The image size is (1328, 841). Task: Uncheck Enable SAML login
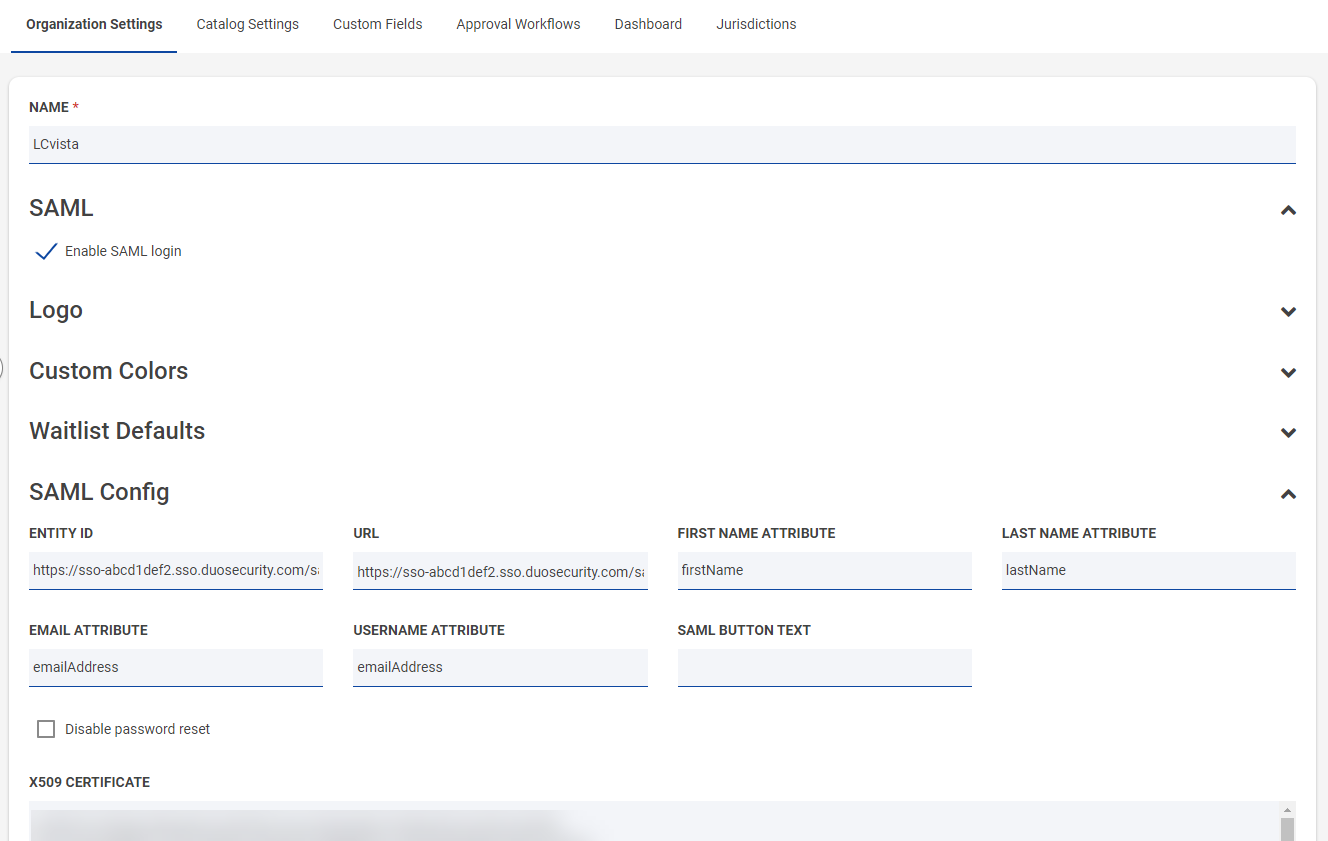46,251
